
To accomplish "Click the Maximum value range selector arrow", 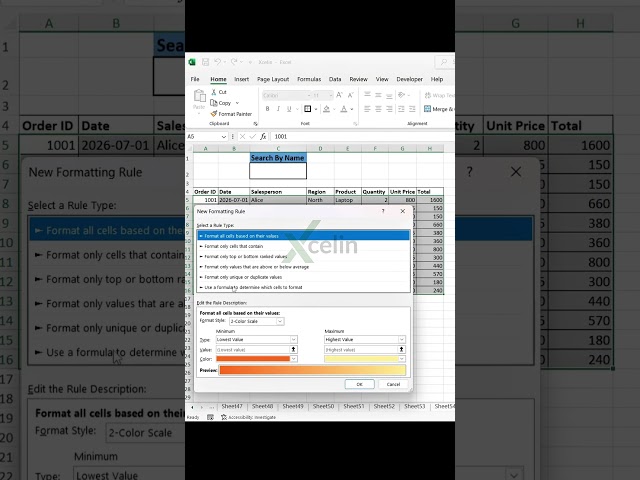I will click(402, 349).
